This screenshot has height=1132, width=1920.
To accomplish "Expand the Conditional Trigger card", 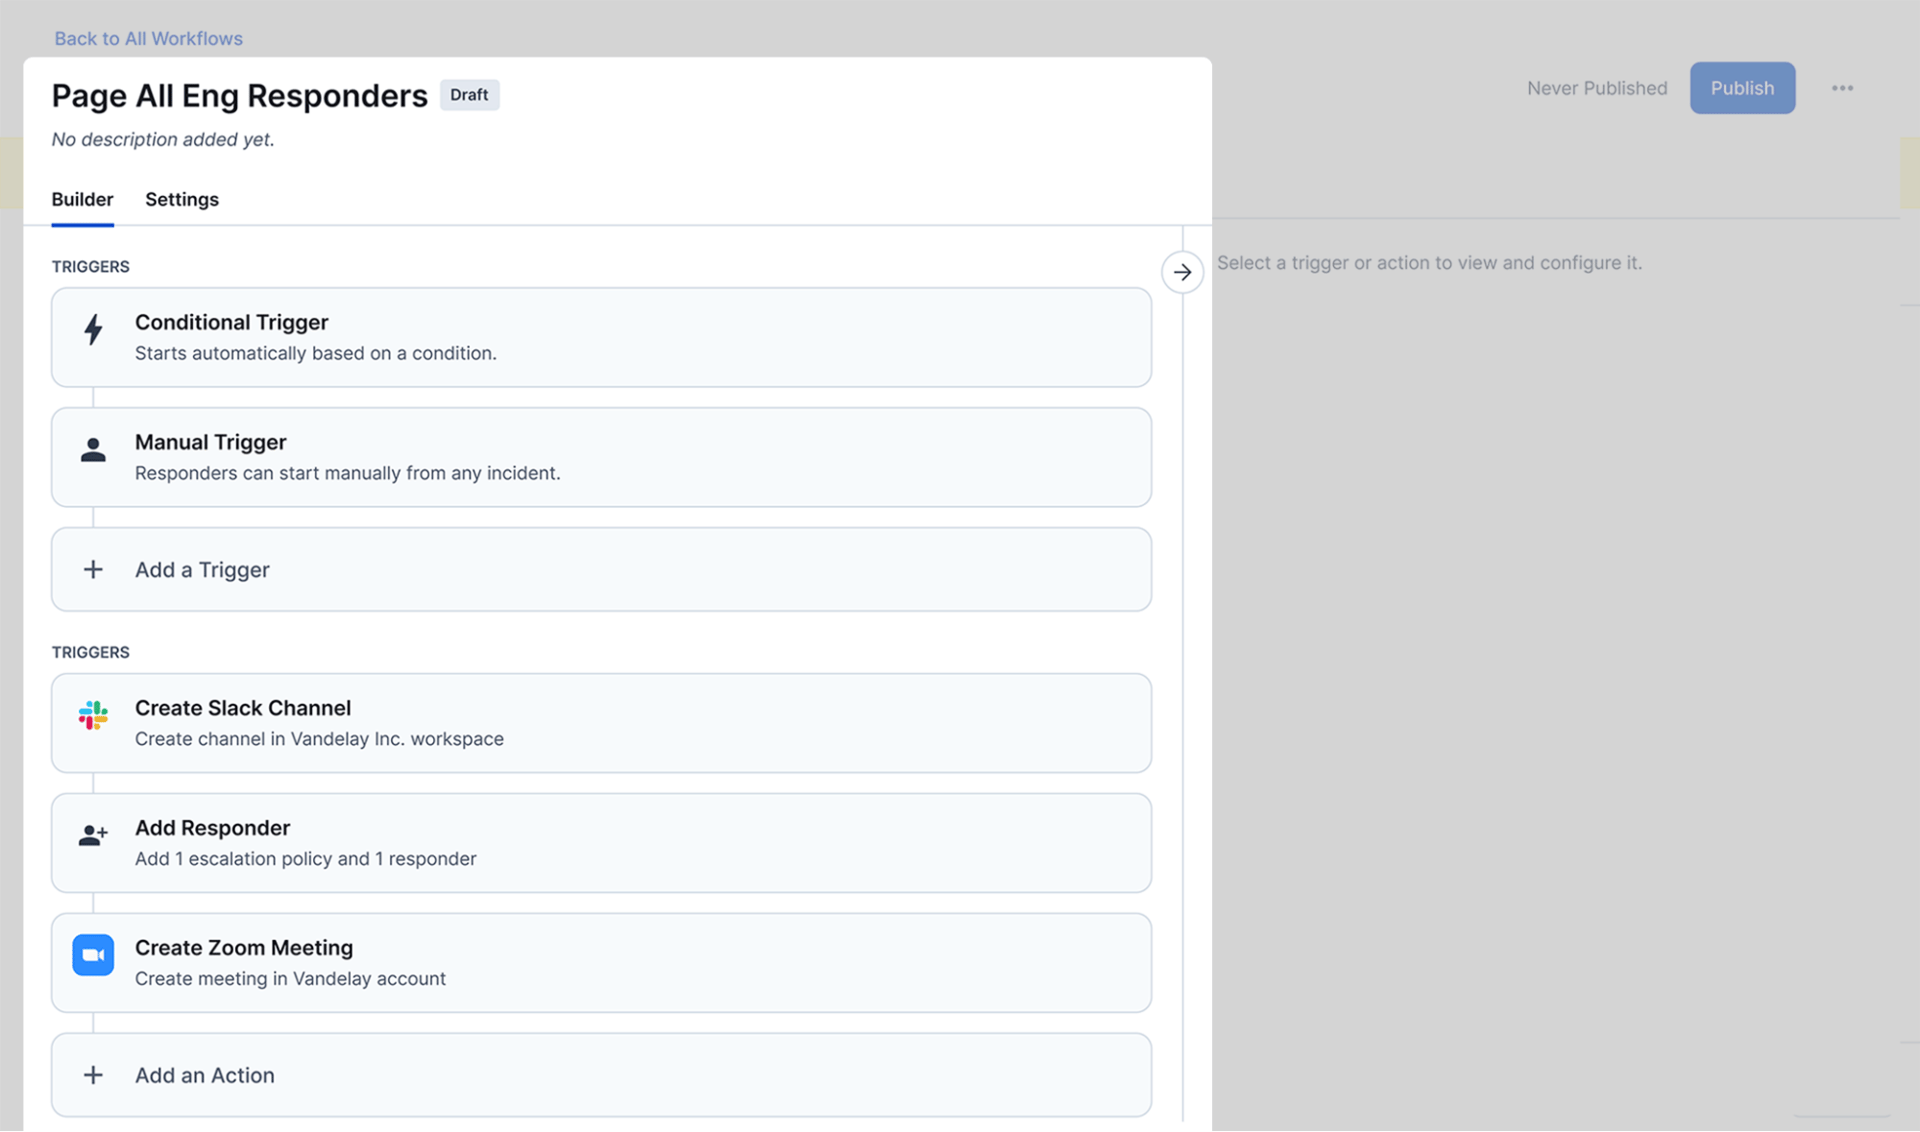I will (601, 337).
